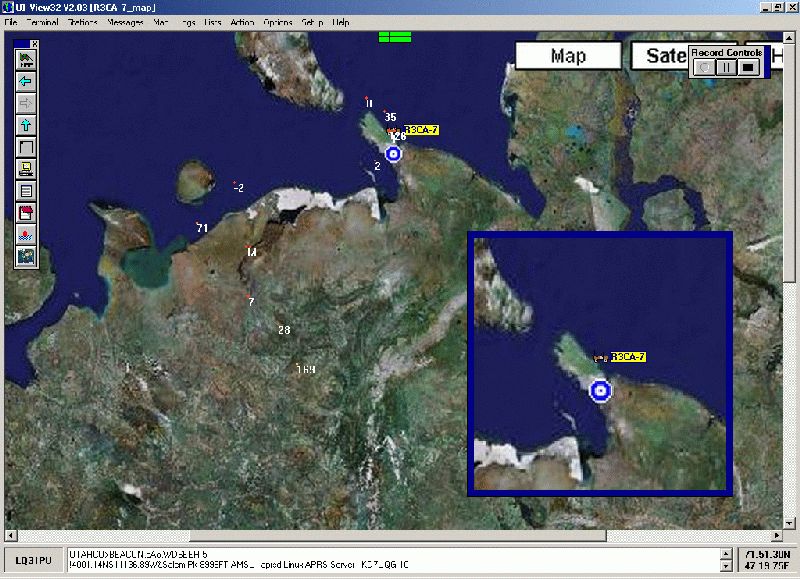Click the zoom rectangle outline icon
The width and height of the screenshot is (800, 579).
[x=26, y=147]
